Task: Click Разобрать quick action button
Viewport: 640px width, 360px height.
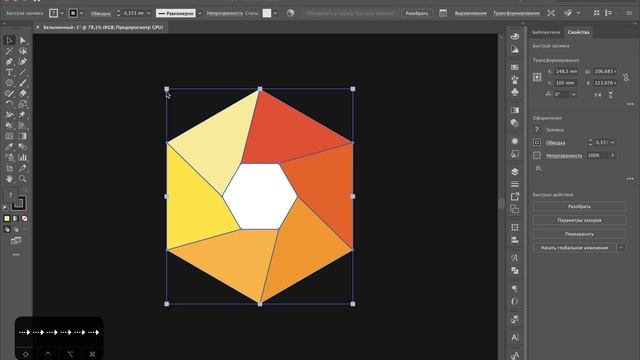Action: click(x=579, y=207)
